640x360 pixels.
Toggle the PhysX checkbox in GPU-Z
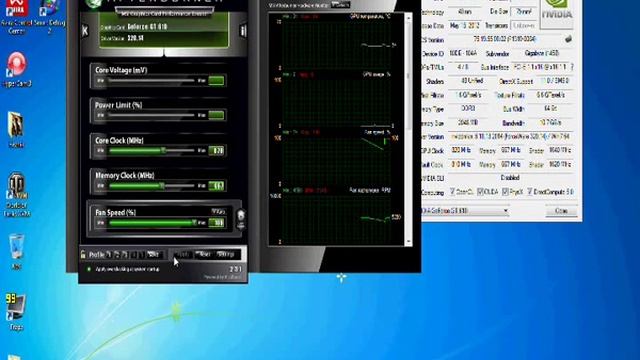pyautogui.click(x=505, y=191)
